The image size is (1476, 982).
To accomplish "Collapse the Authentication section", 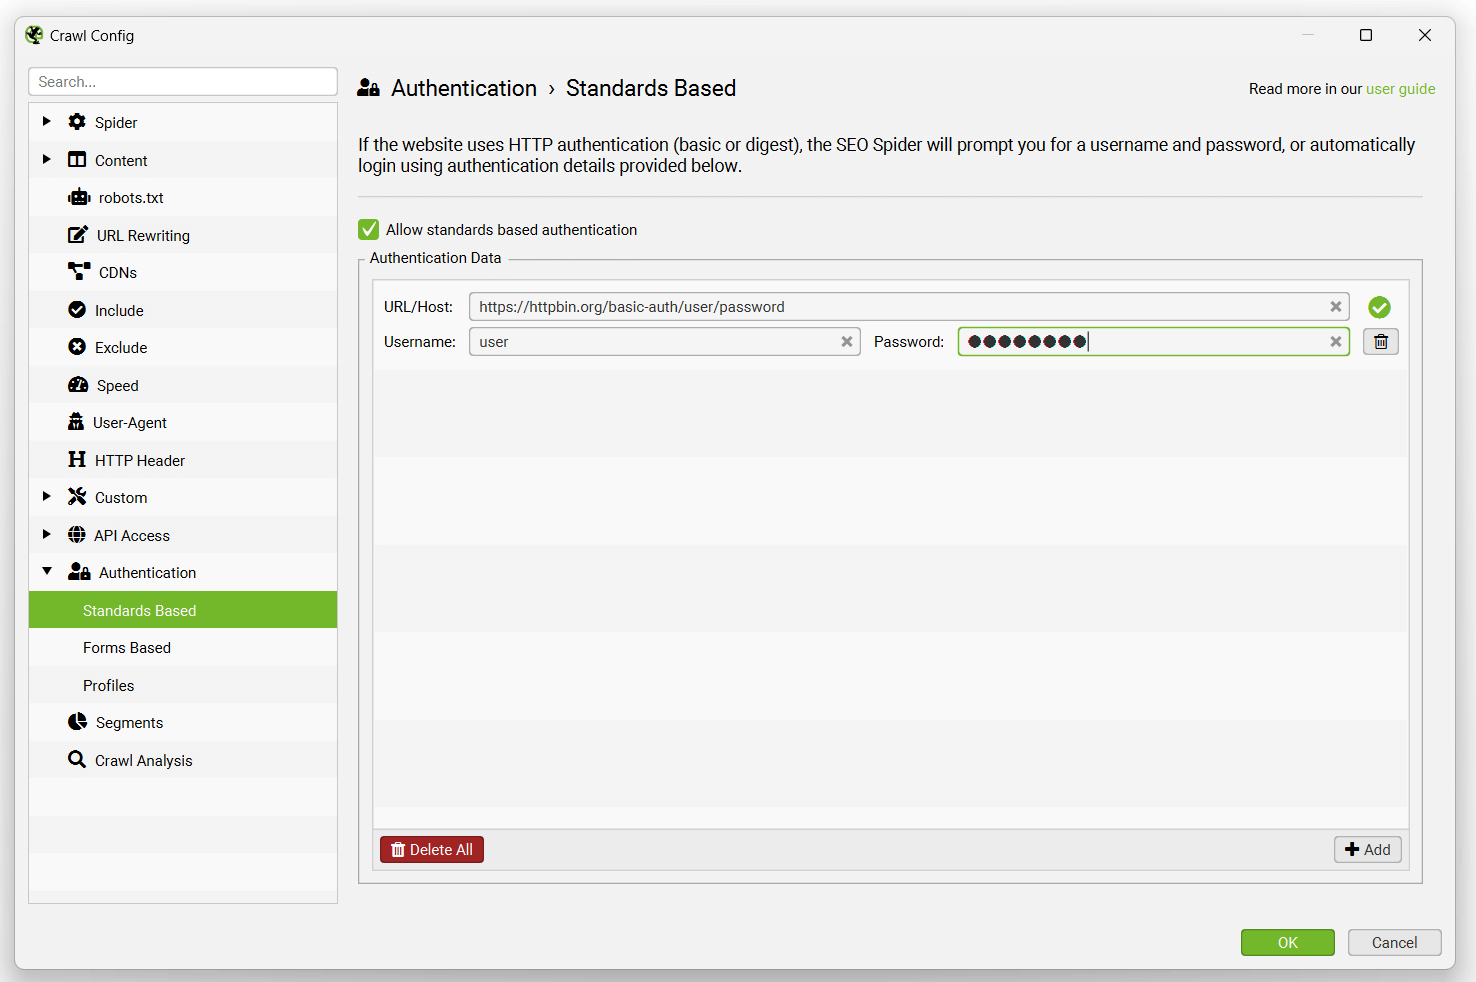I will [x=46, y=571].
